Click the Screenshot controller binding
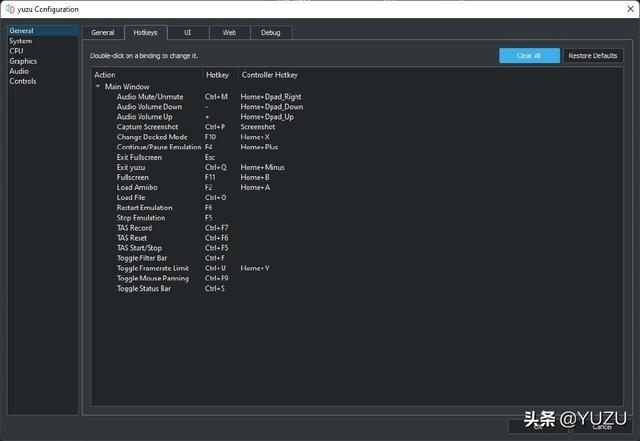640x441 pixels. 258,127
